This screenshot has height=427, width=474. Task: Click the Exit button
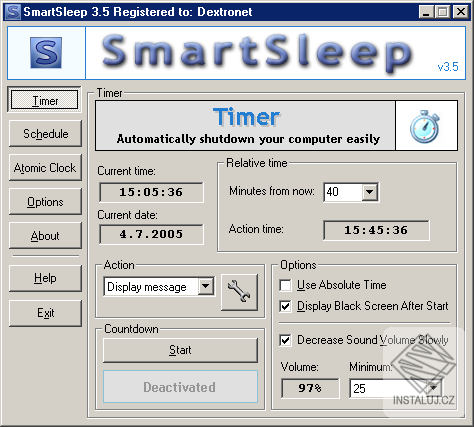[45, 313]
